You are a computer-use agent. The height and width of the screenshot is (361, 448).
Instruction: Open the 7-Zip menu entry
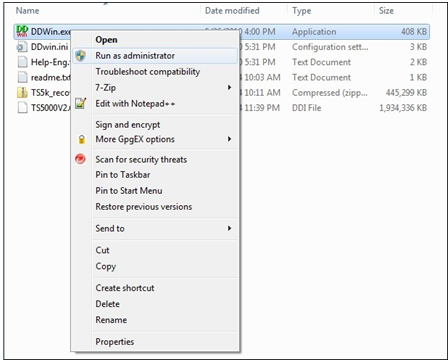[x=155, y=87]
